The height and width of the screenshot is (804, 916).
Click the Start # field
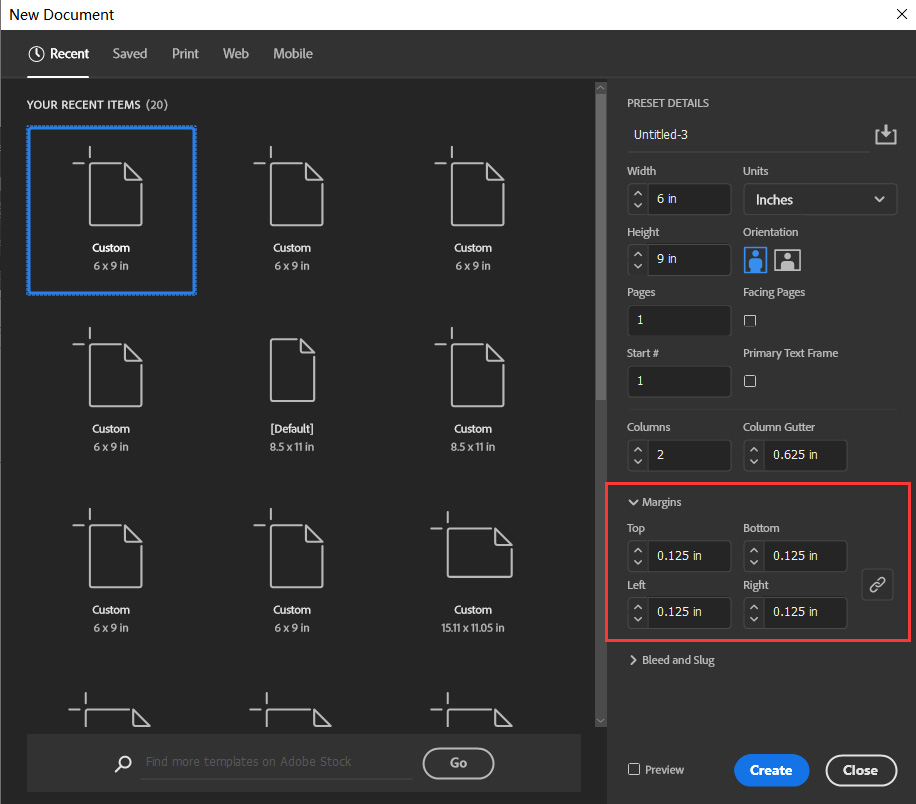point(679,381)
